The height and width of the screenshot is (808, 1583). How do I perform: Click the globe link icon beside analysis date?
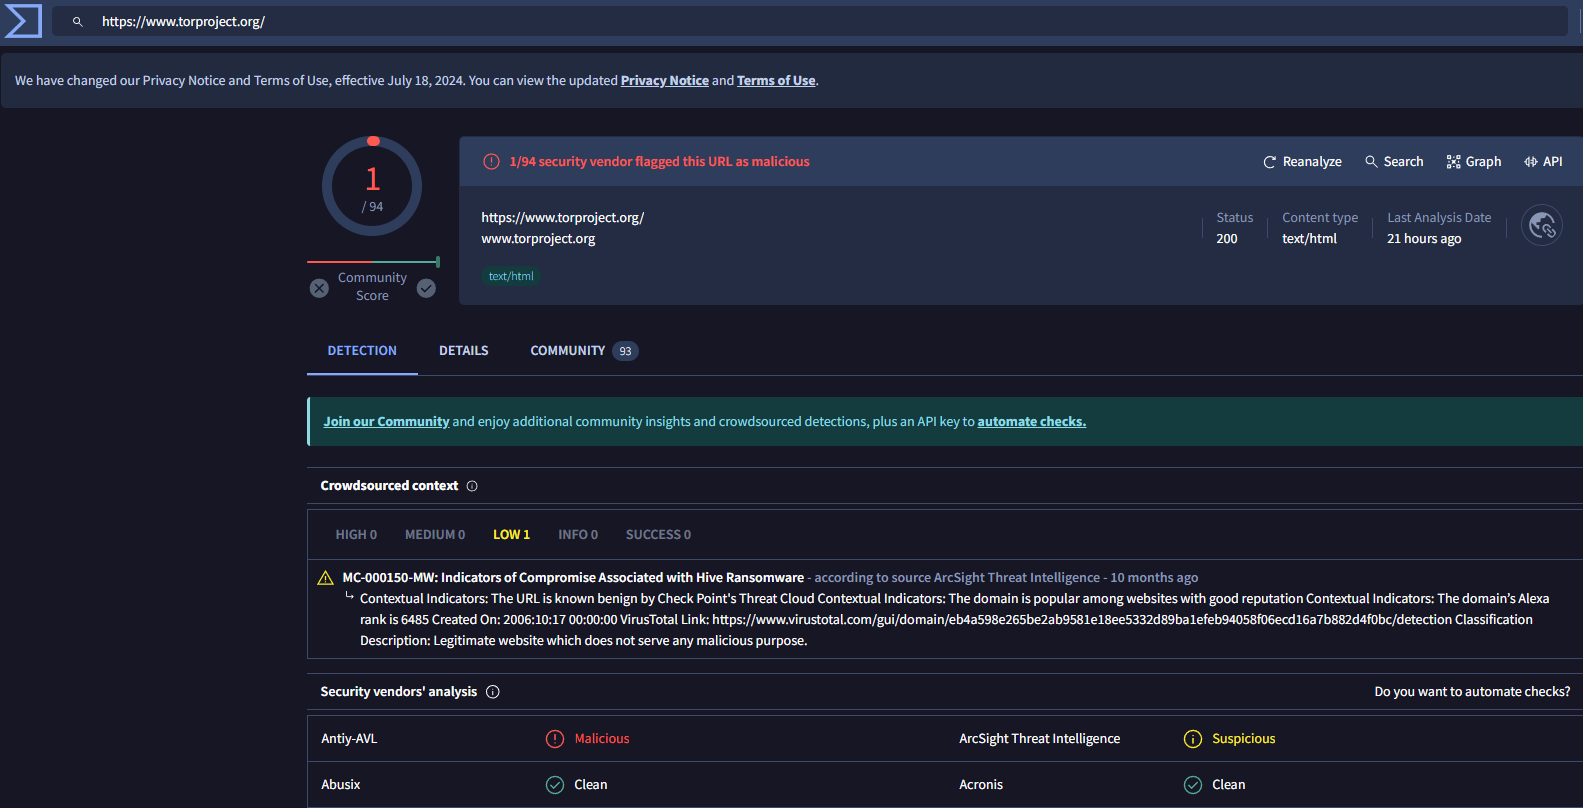1542,225
